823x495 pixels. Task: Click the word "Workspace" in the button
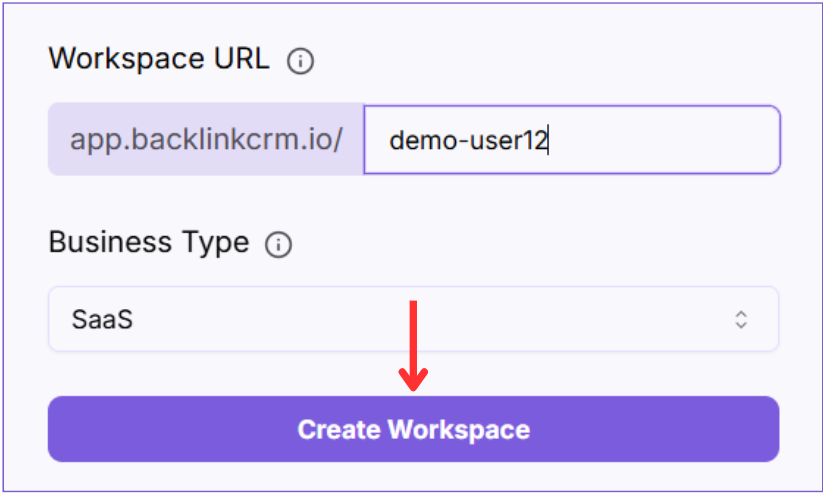pos(458,430)
